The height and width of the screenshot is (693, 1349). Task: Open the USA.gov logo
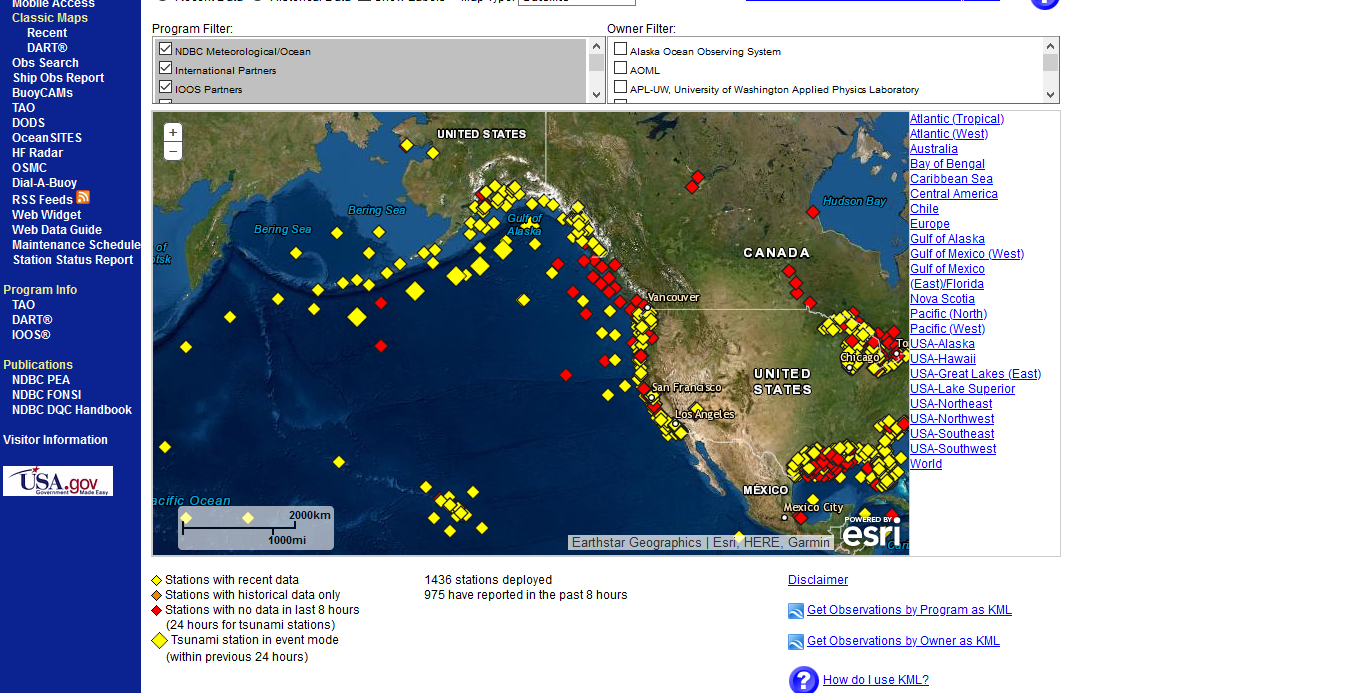tap(58, 481)
